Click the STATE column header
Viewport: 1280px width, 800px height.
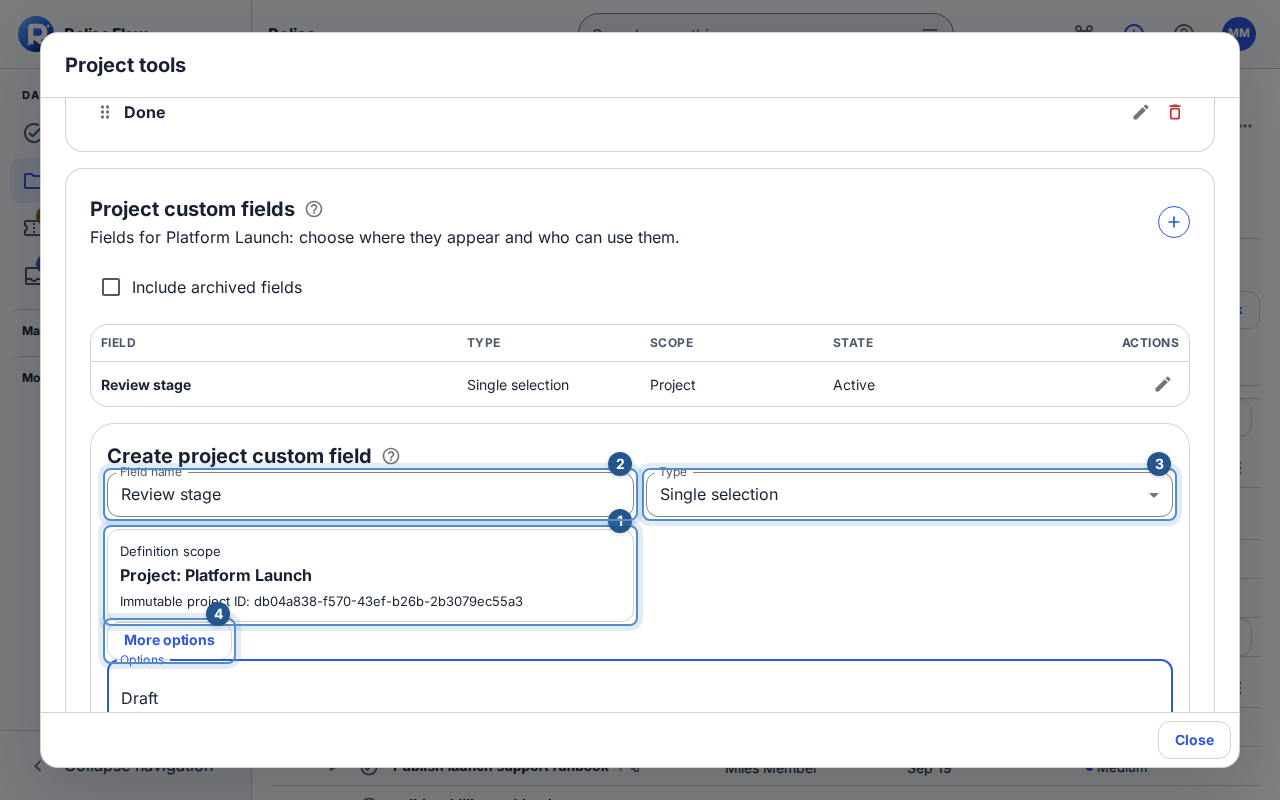pos(853,343)
